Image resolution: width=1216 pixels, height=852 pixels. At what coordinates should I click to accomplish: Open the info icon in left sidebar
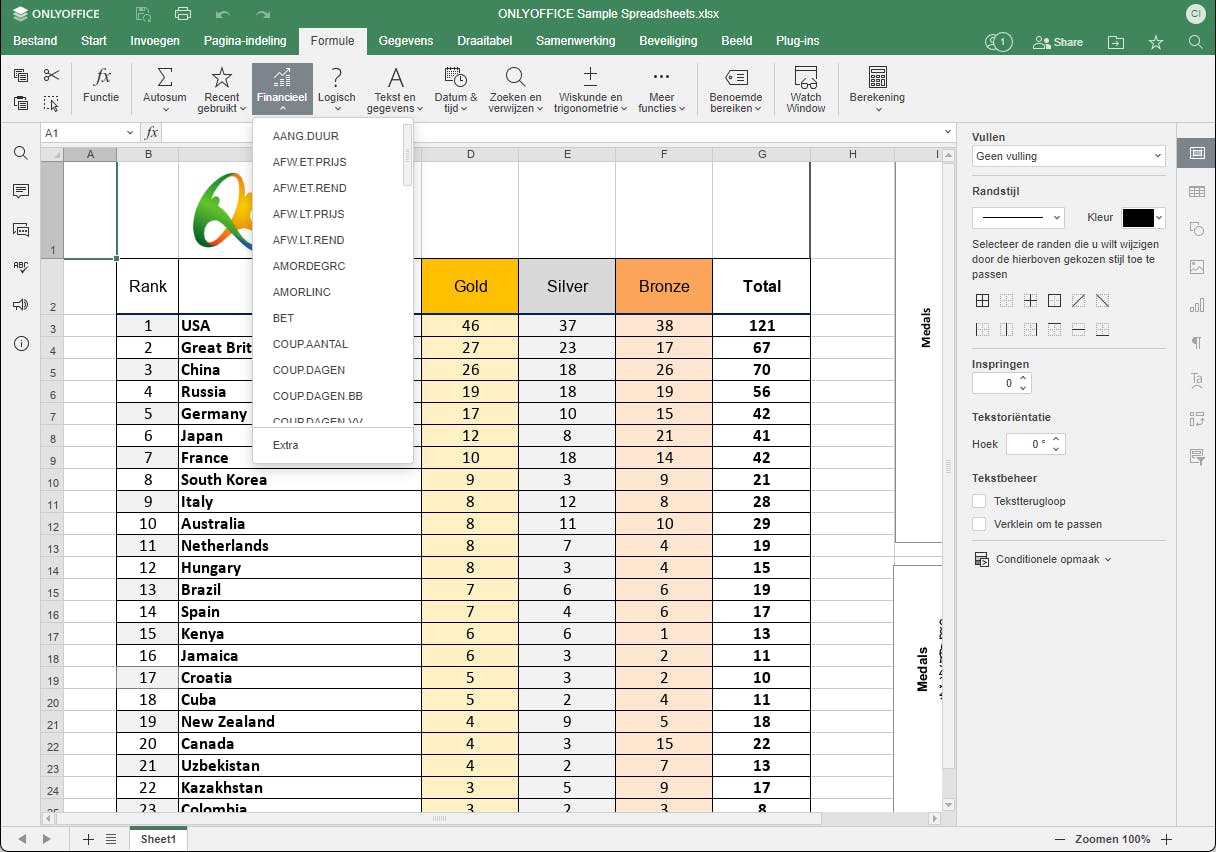pyautogui.click(x=21, y=343)
